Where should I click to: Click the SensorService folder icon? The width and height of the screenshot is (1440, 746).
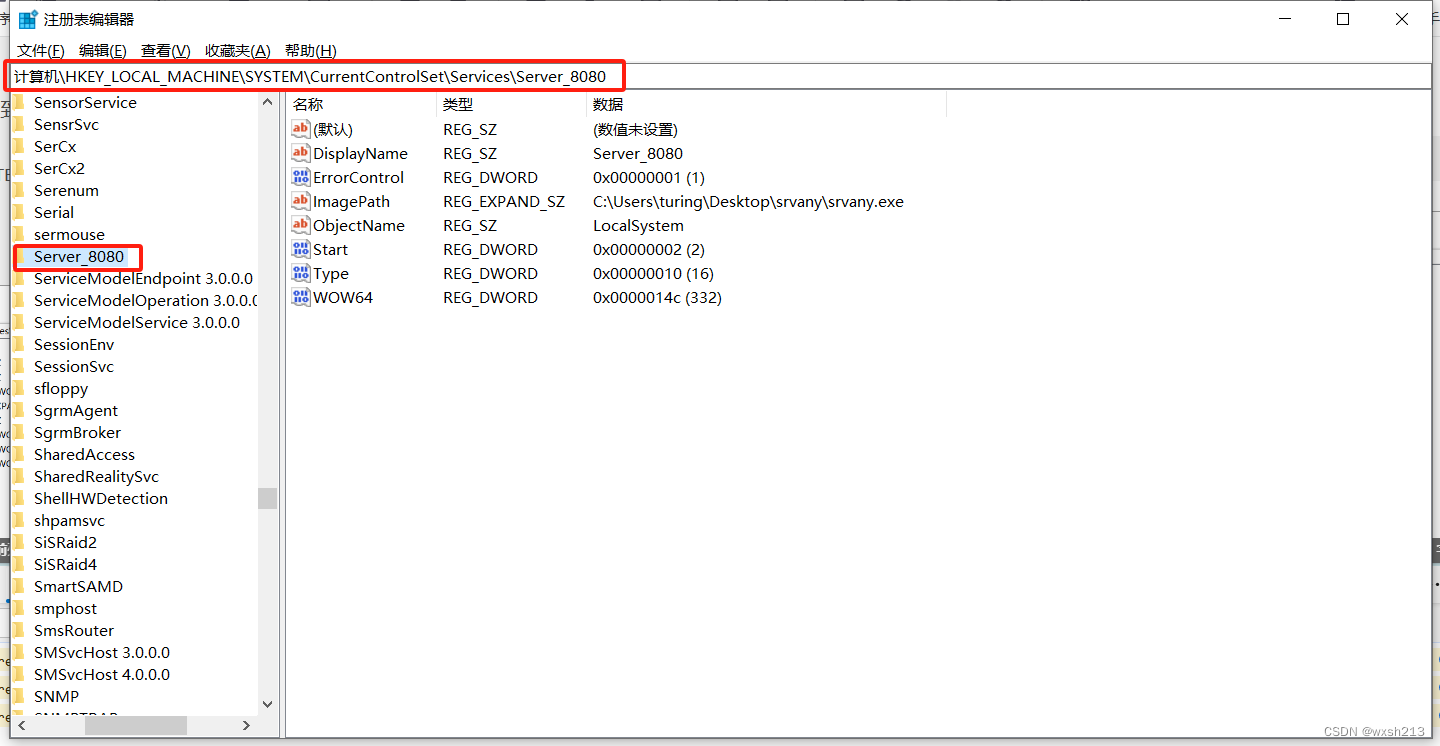tap(18, 102)
